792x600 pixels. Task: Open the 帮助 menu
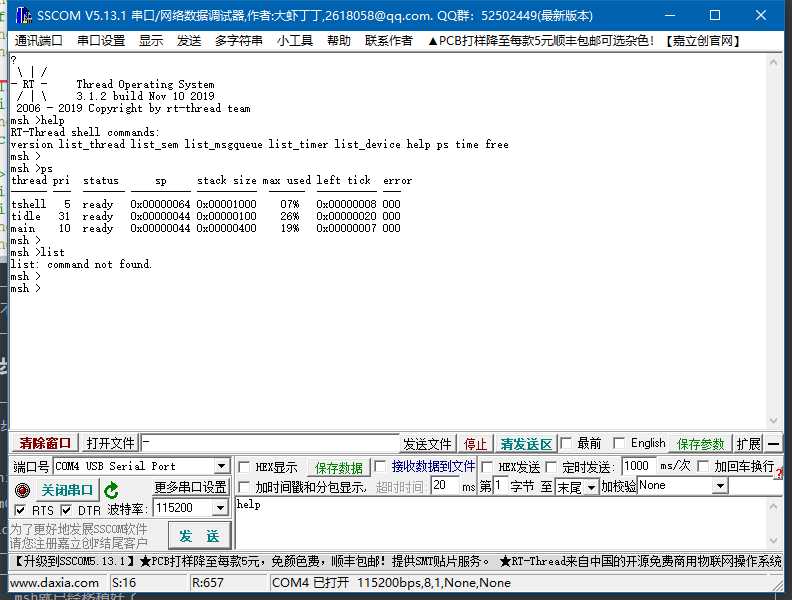click(339, 40)
